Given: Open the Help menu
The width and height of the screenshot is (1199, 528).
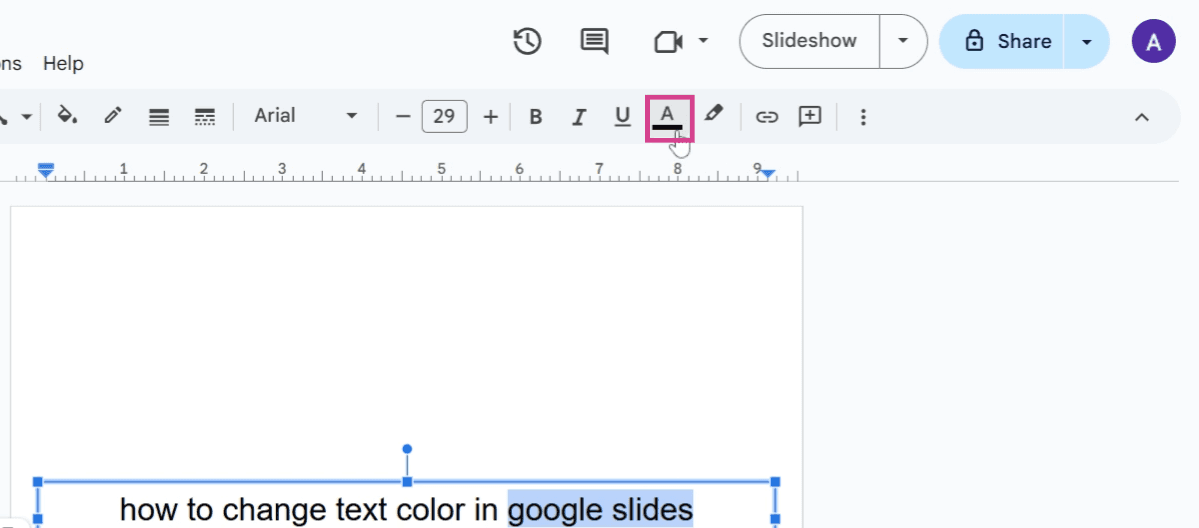Looking at the screenshot, I should [x=63, y=64].
